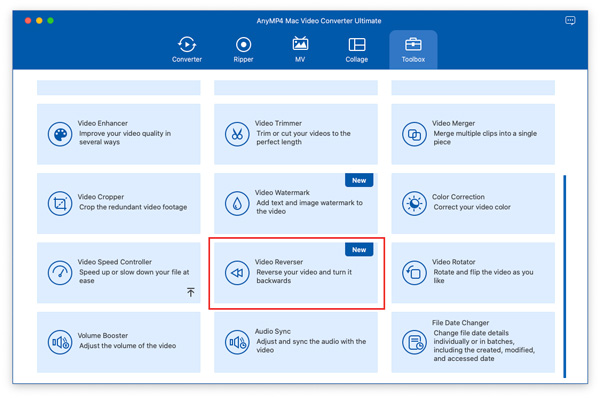The width and height of the screenshot is (600, 398).
Task: Open the Video Rotator icon
Action: [414, 273]
